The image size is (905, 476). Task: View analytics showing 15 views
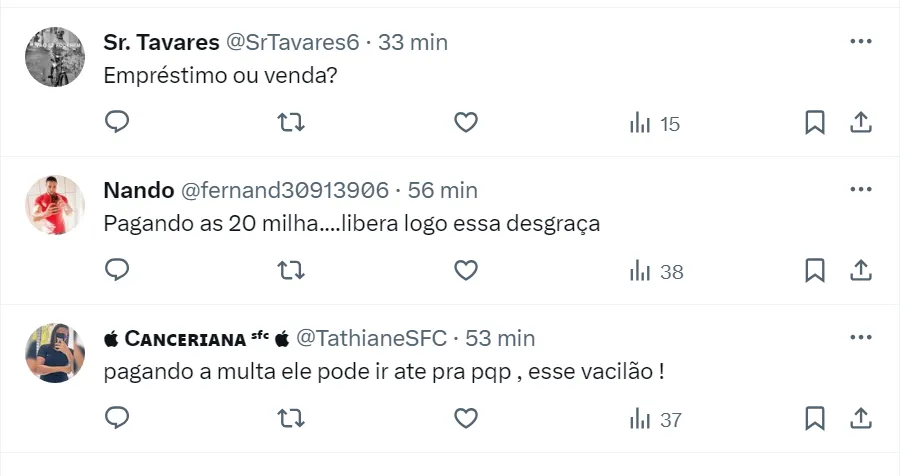pos(655,123)
